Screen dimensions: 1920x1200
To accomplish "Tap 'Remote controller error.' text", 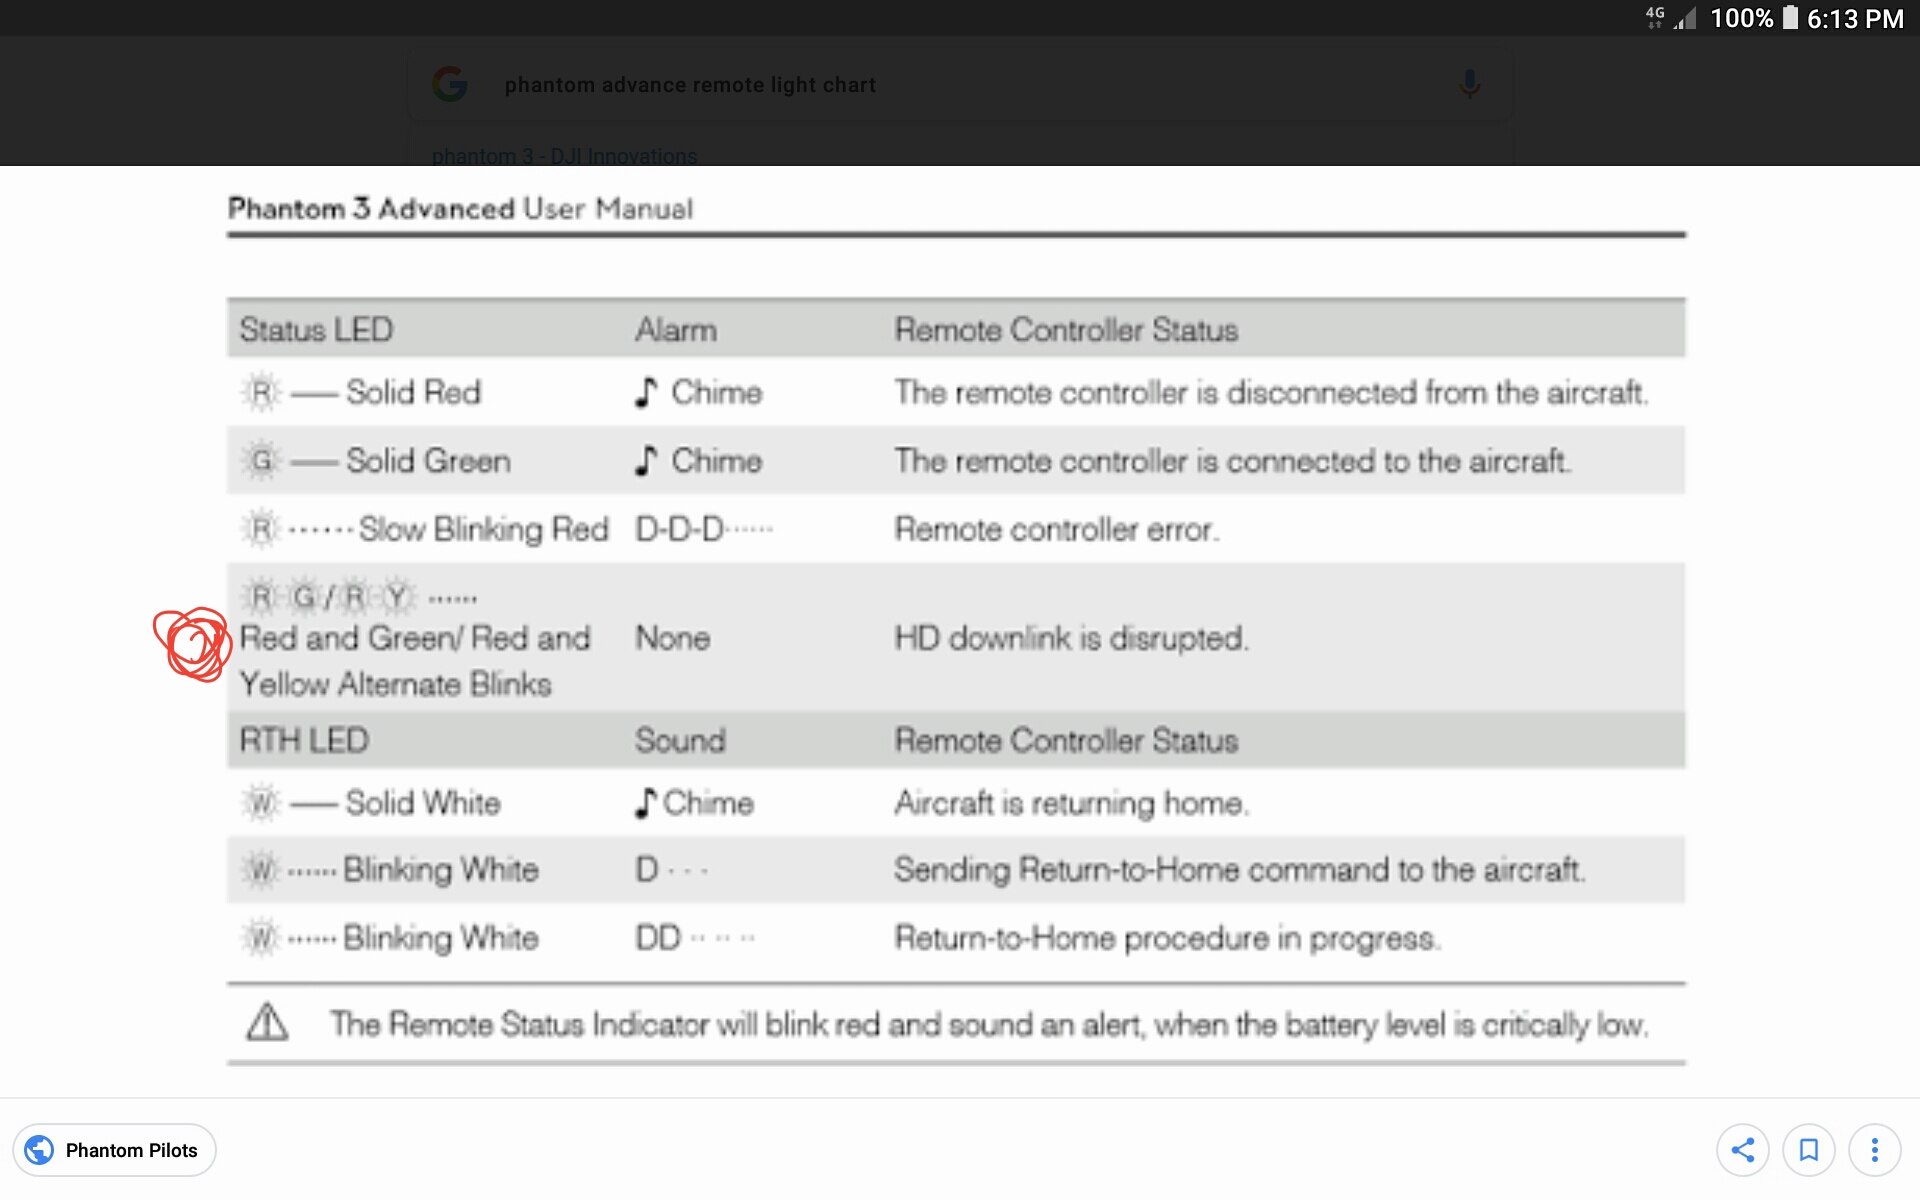I will [x=1056, y=529].
